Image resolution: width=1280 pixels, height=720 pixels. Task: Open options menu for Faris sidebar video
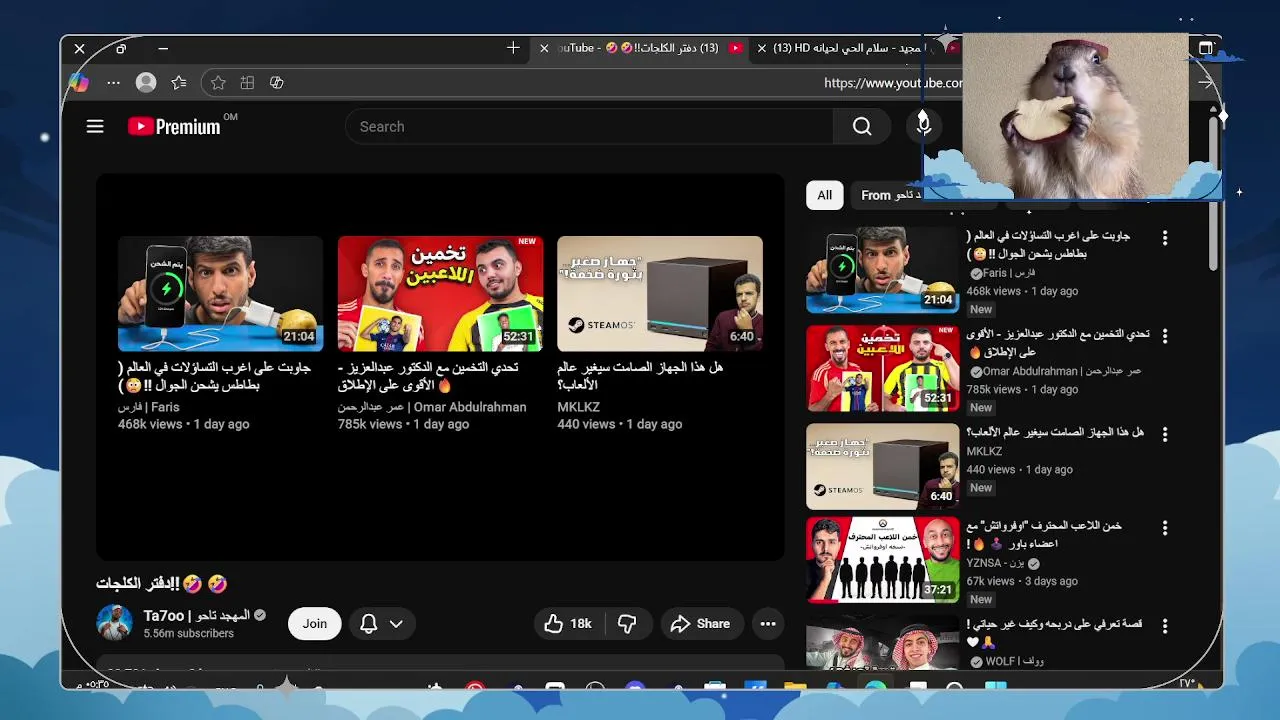point(1164,238)
